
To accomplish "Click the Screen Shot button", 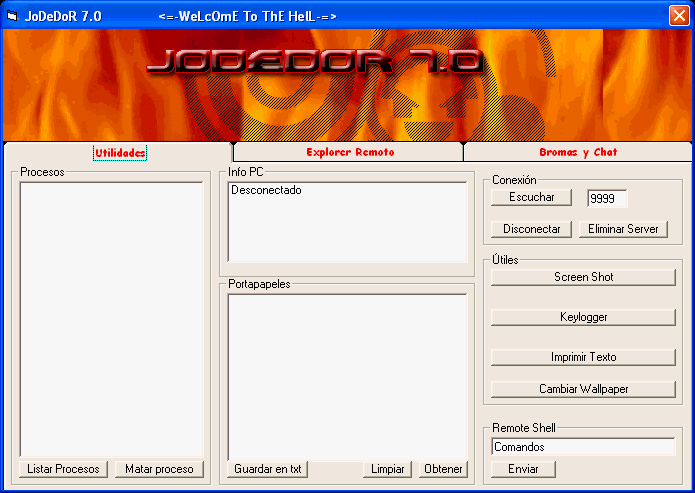I will pos(583,277).
